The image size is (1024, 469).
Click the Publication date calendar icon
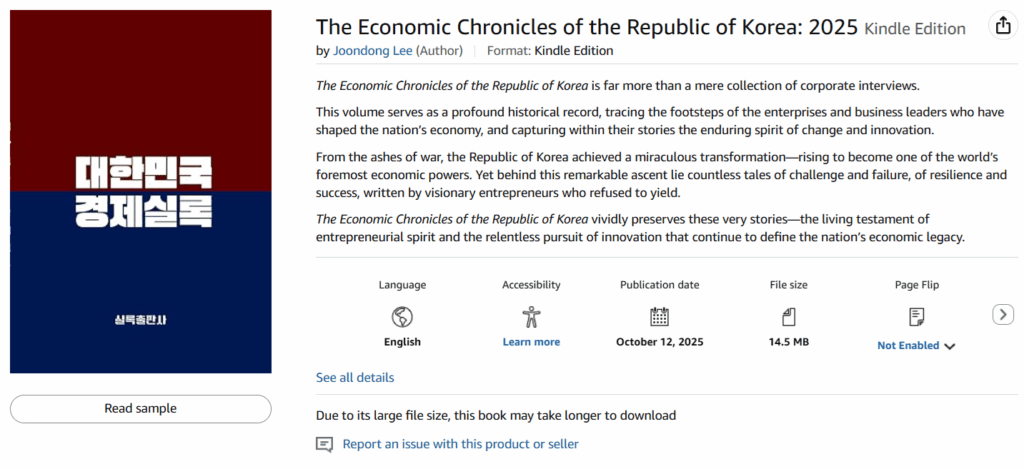(x=659, y=317)
